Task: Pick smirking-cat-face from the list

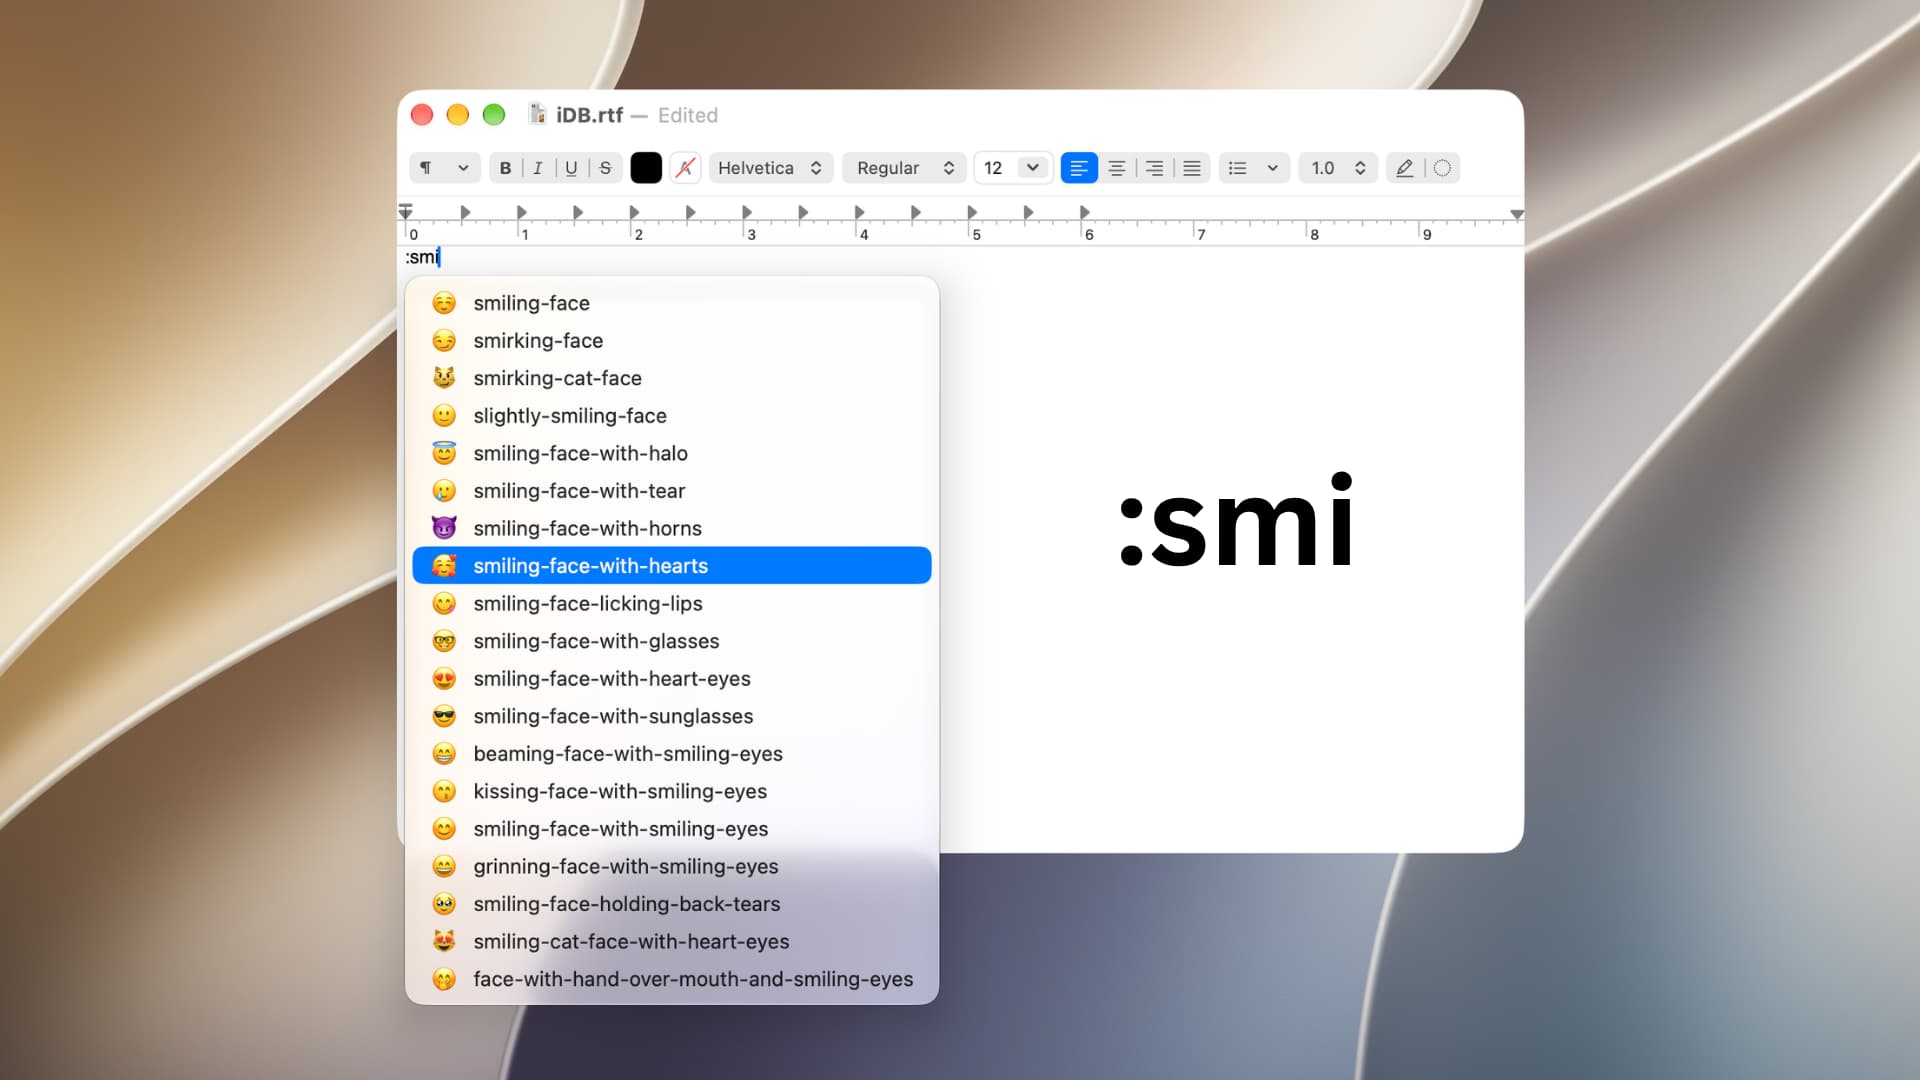Action: point(672,378)
